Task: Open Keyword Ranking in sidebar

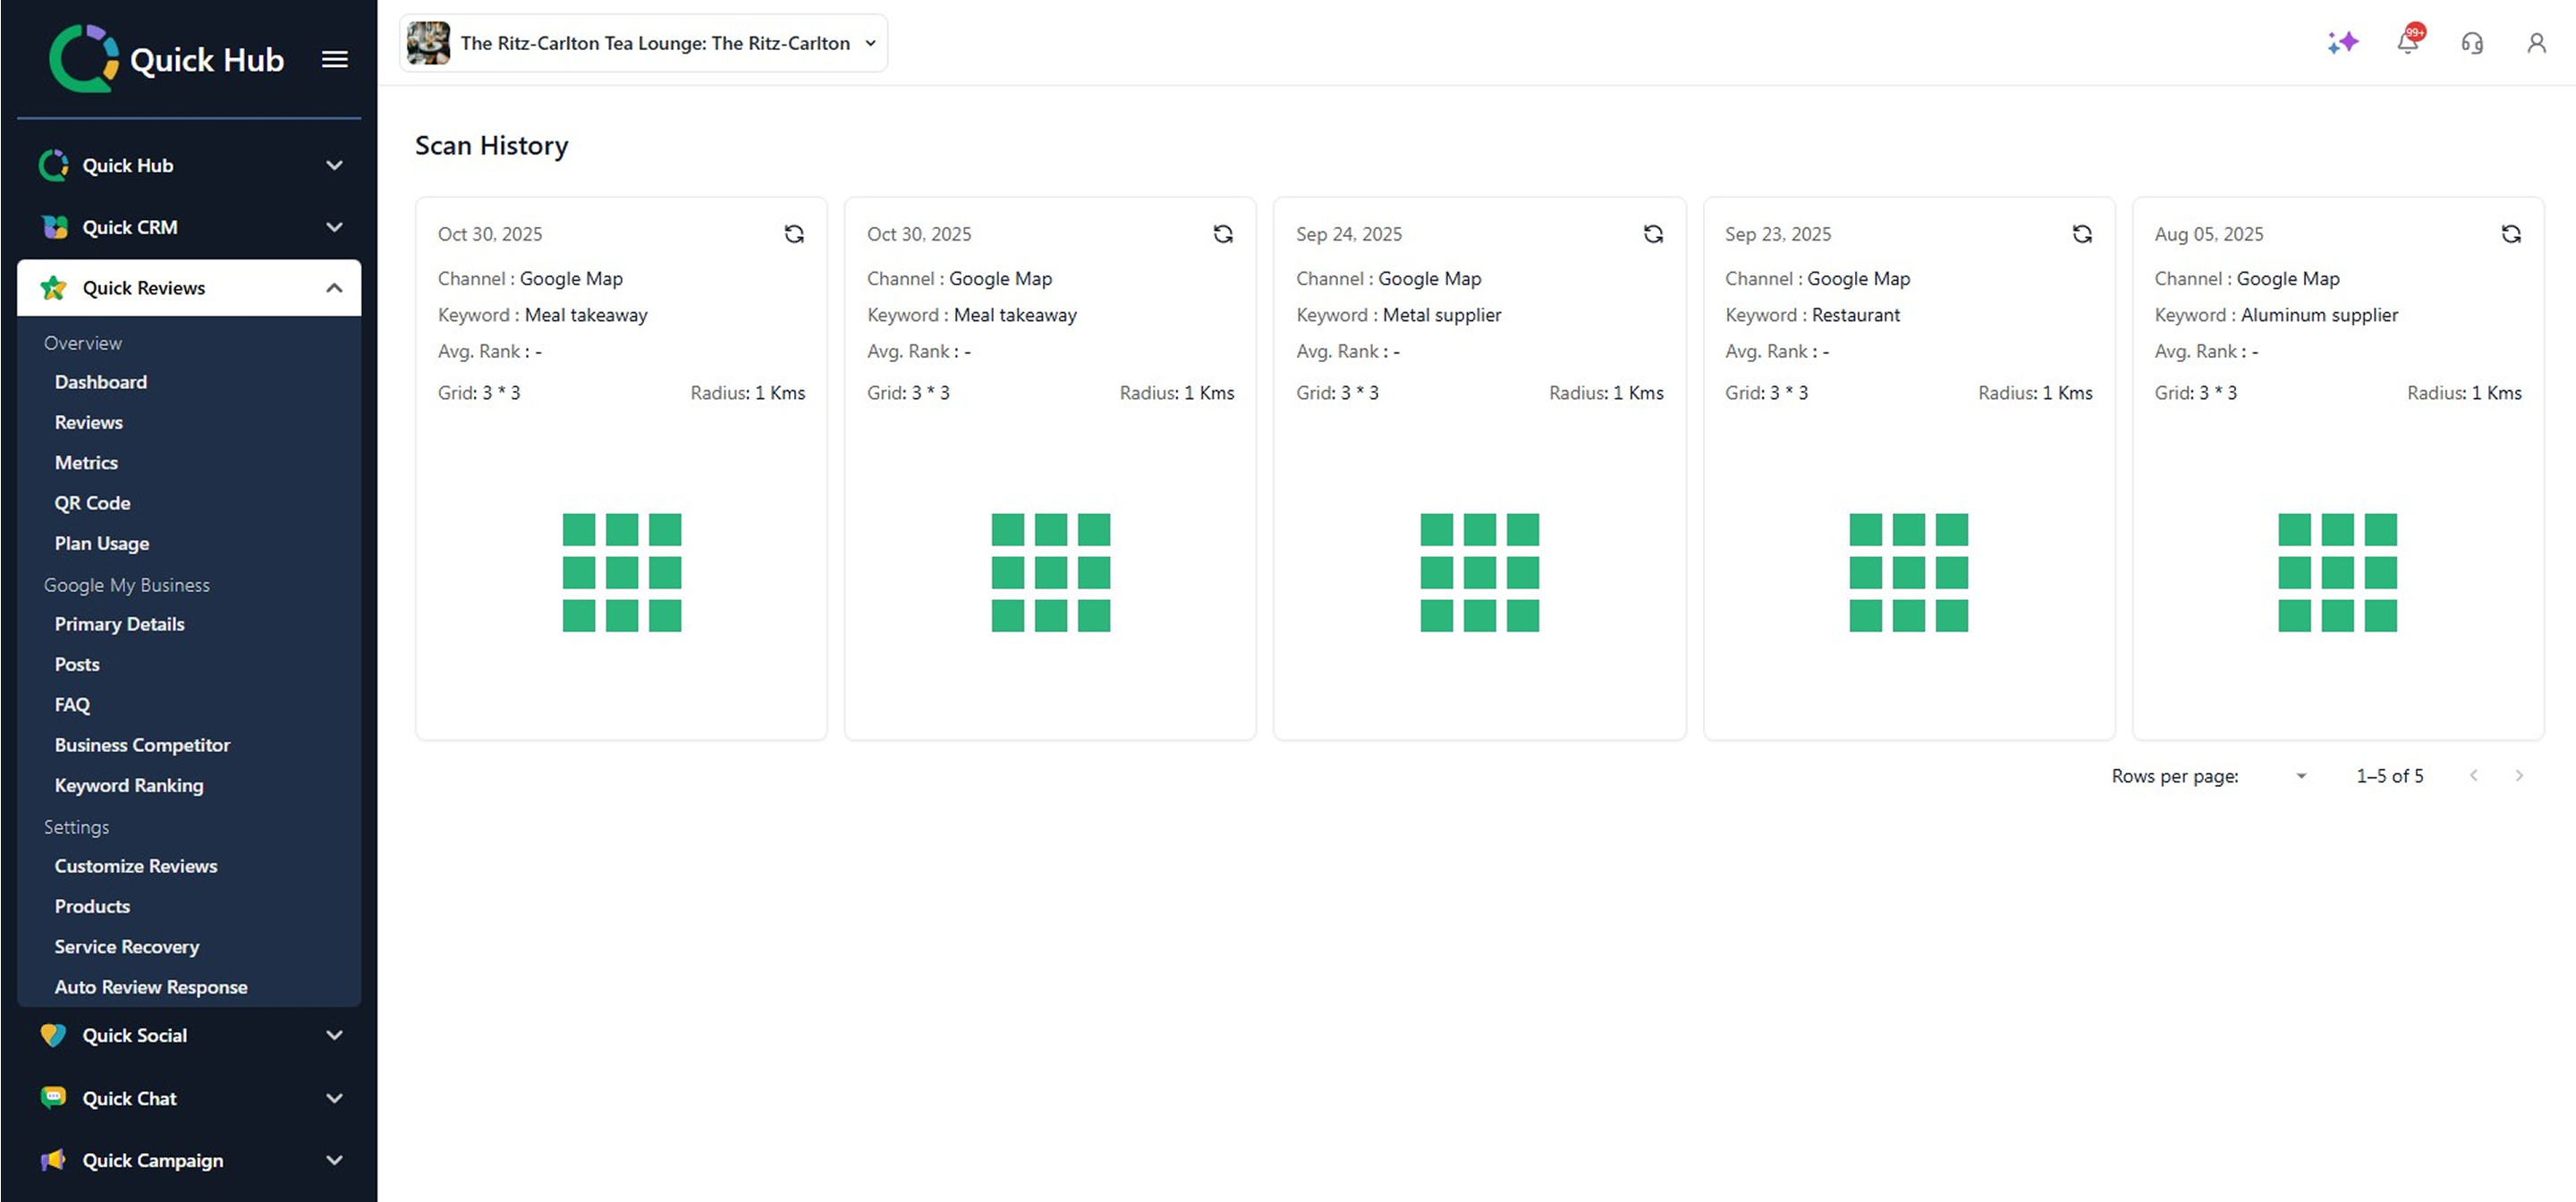Action: [129, 786]
